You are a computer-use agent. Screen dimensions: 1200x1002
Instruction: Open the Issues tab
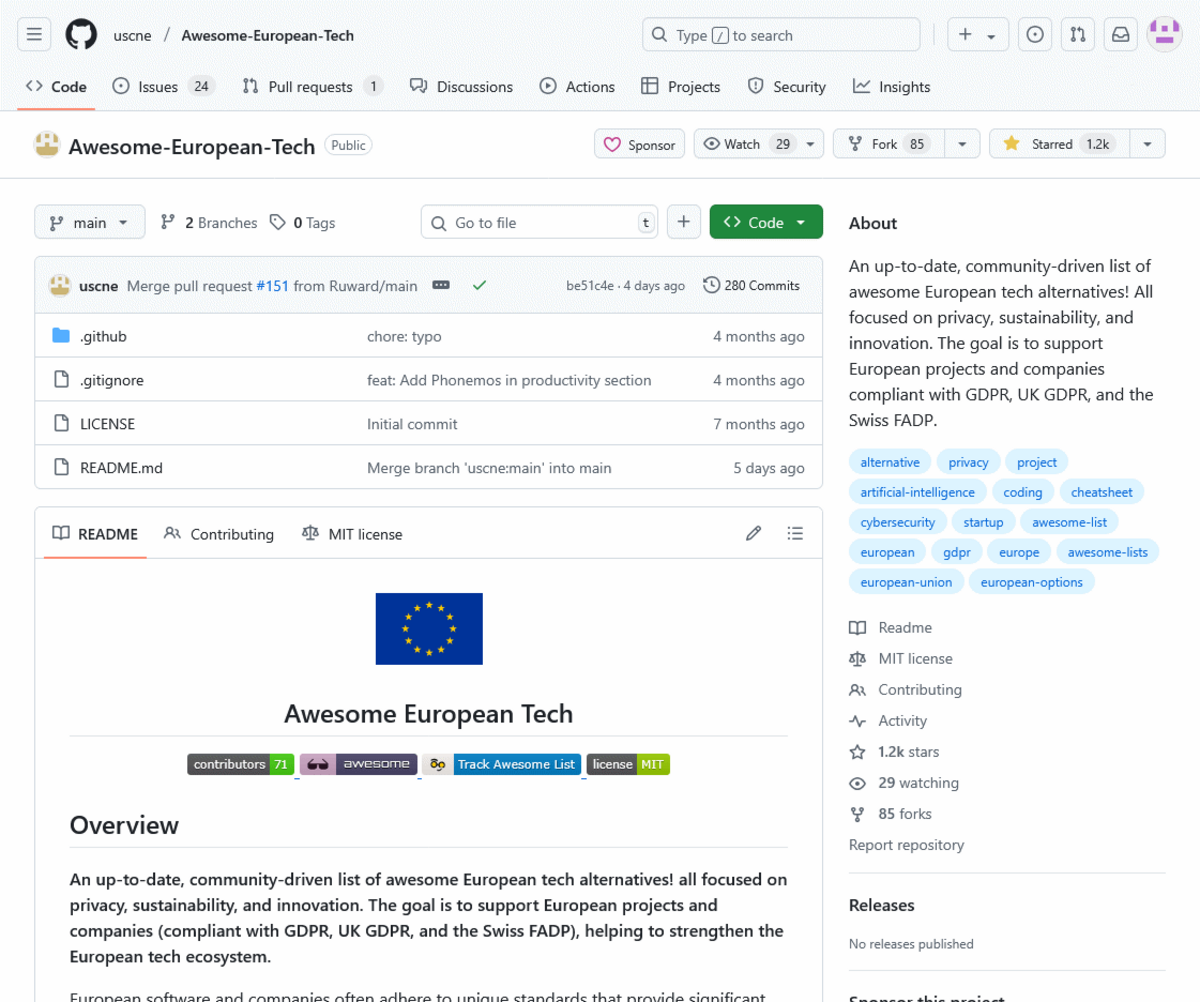(164, 87)
